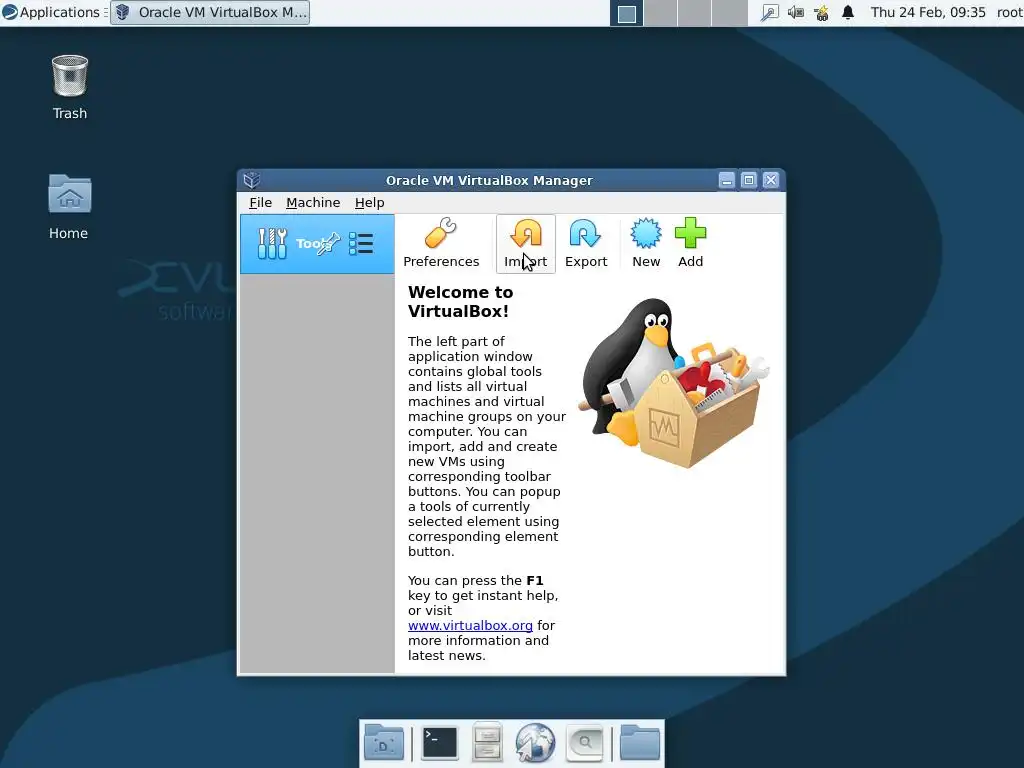Open the File menu
Screen dimensions: 1024x768
[x=260, y=202]
